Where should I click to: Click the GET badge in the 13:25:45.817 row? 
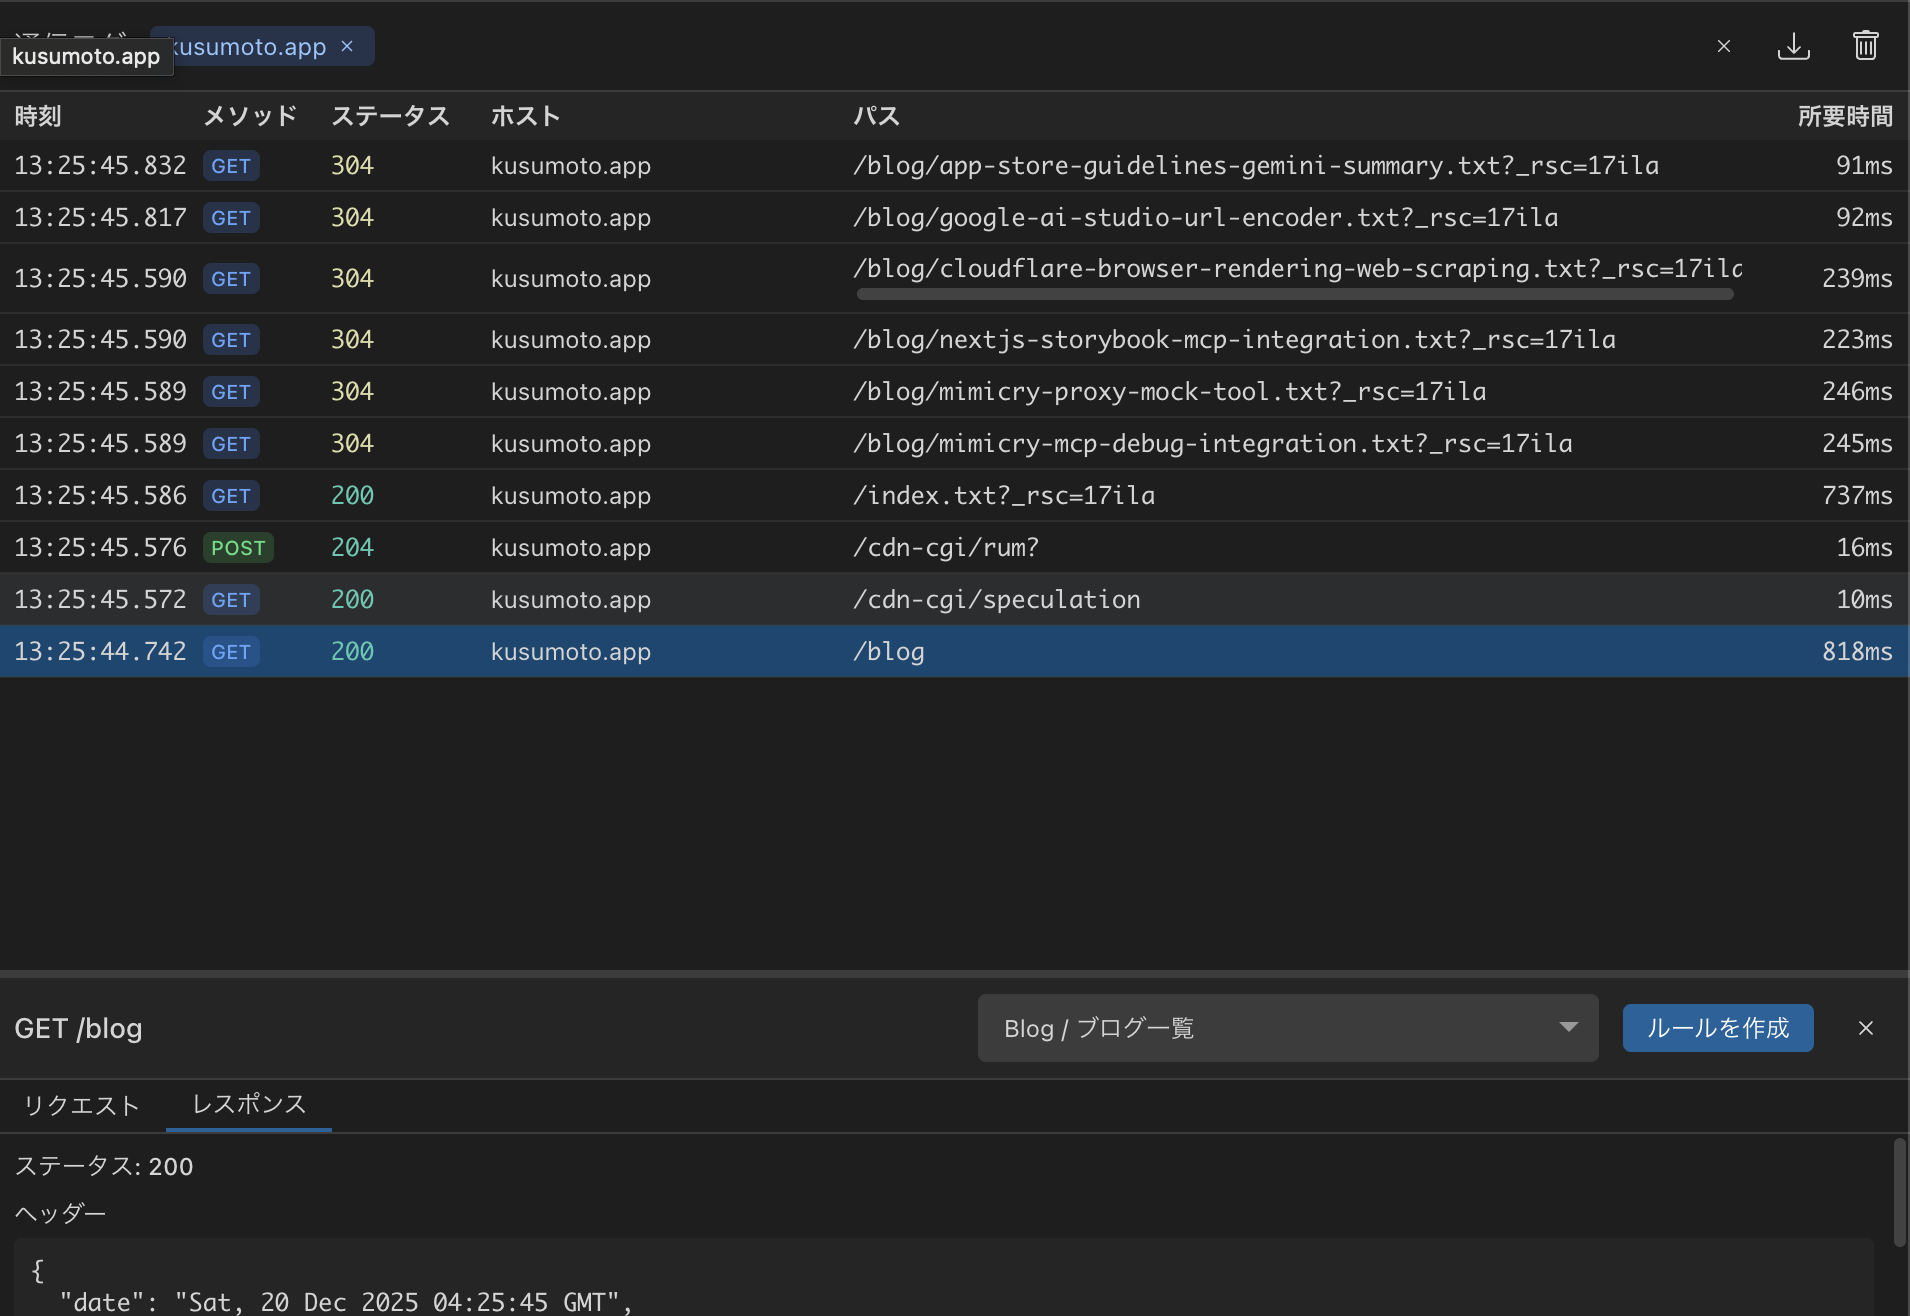(x=231, y=218)
